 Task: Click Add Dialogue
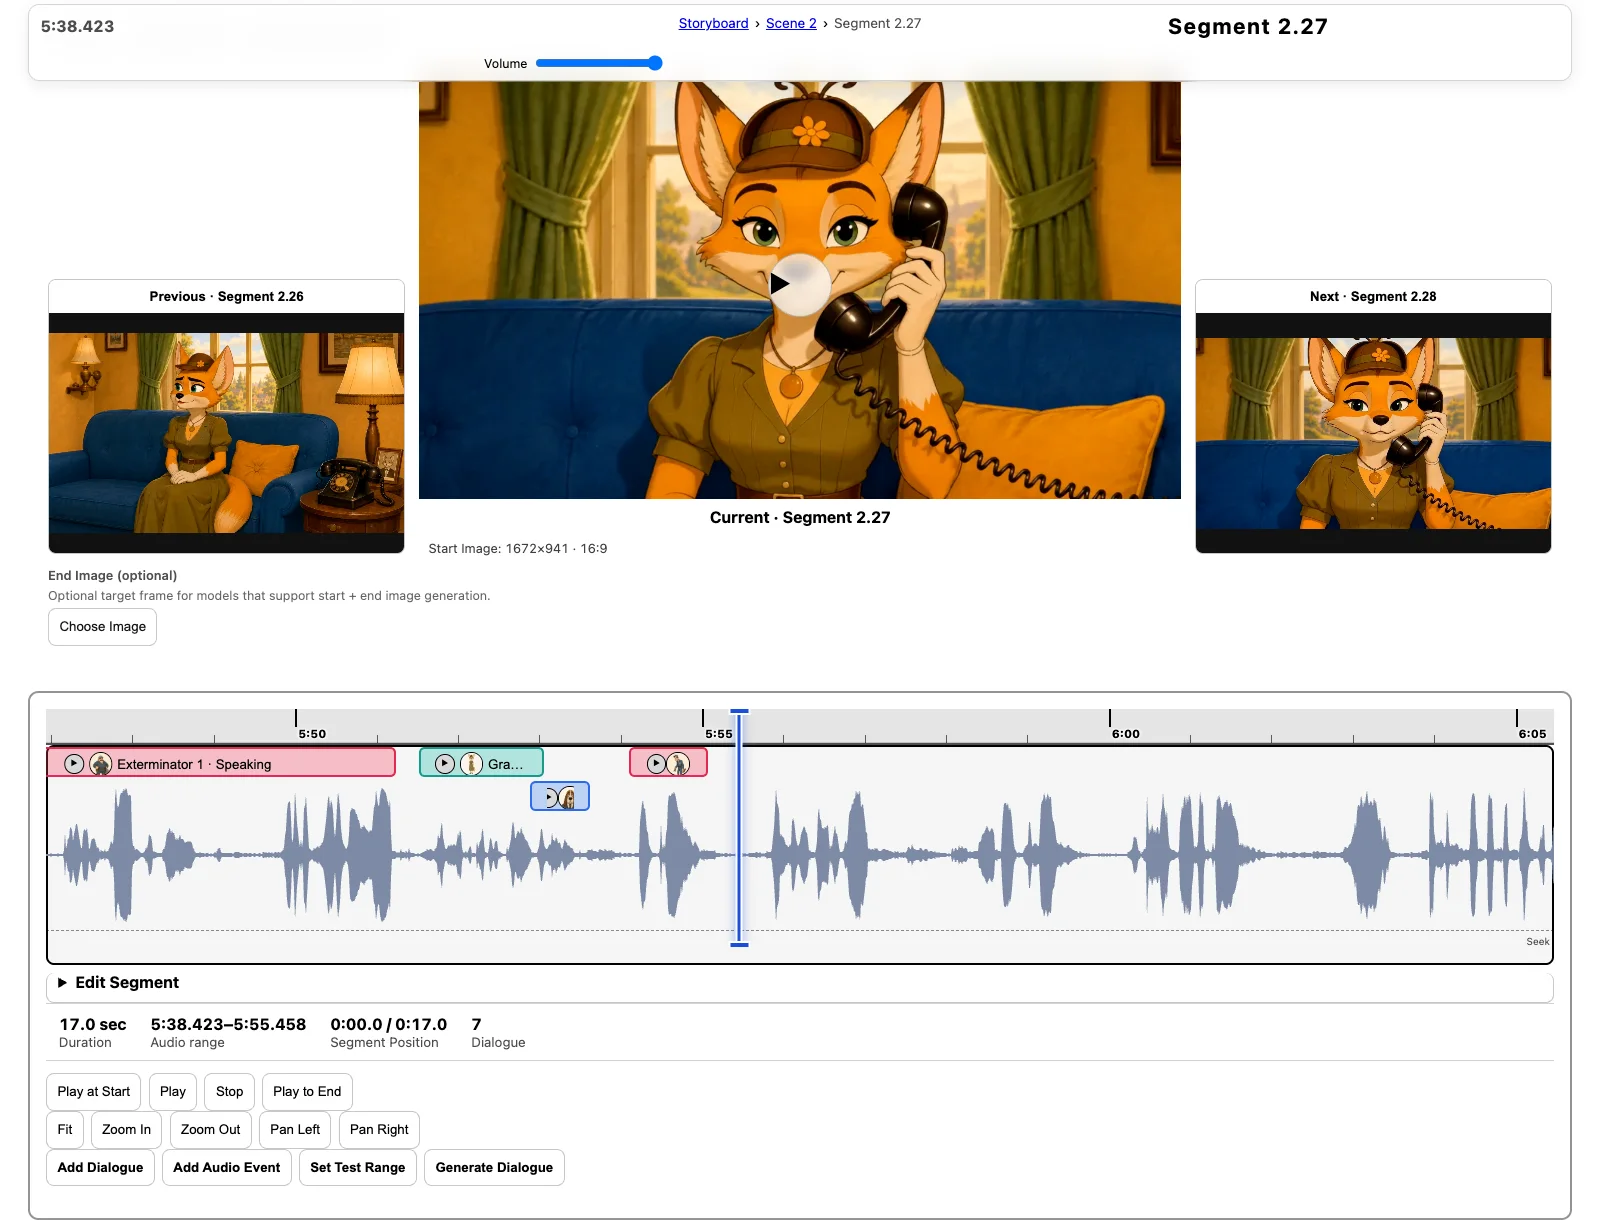[x=100, y=1168]
